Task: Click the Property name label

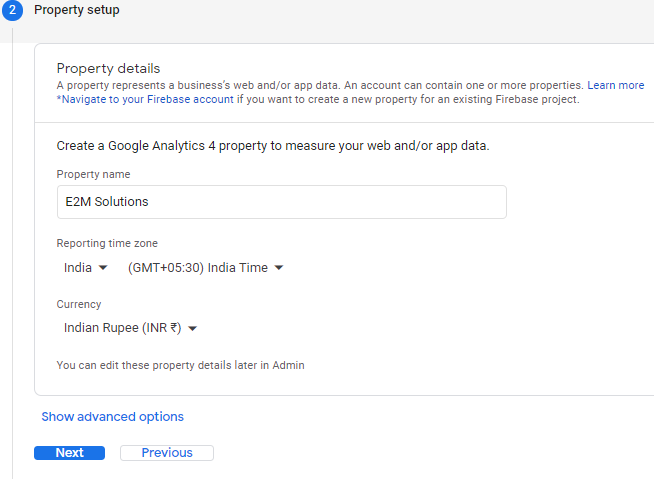Action: click(93, 175)
